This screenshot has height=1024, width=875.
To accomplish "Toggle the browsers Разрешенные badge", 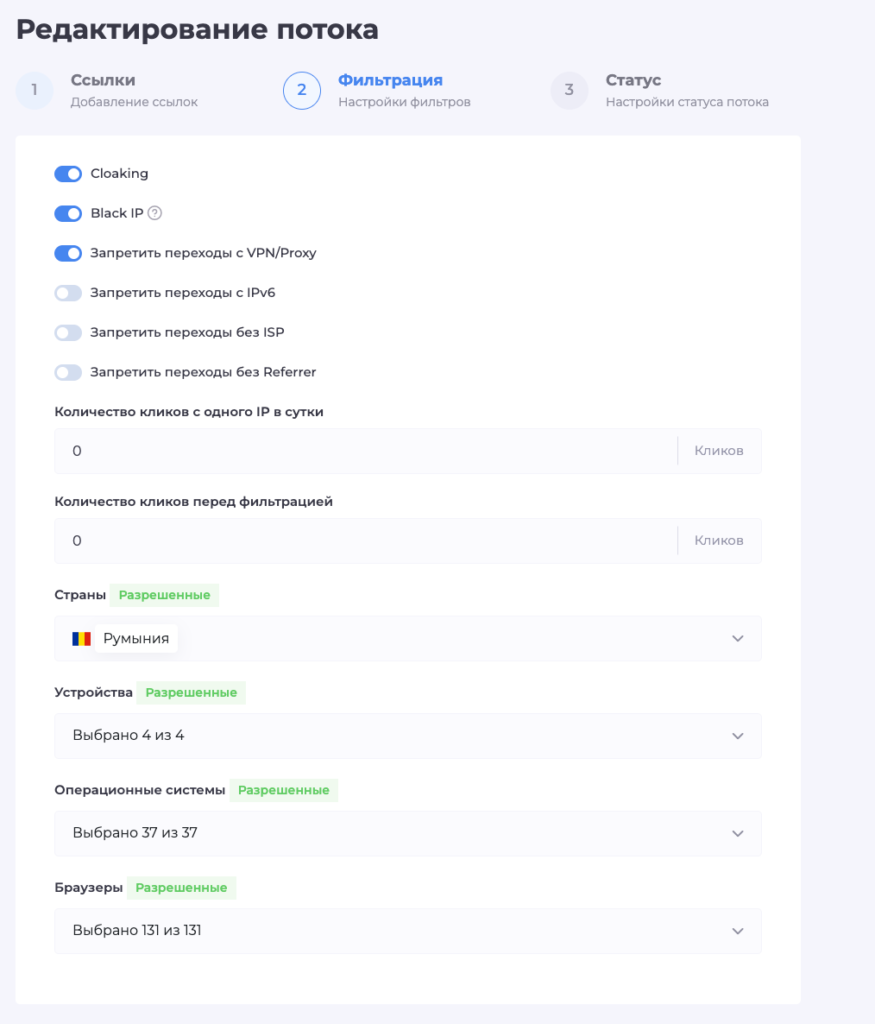I will click(182, 888).
